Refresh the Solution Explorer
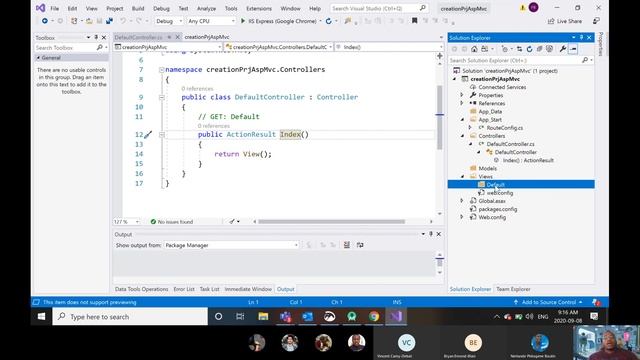This screenshot has width=640, height=360. point(529,49)
